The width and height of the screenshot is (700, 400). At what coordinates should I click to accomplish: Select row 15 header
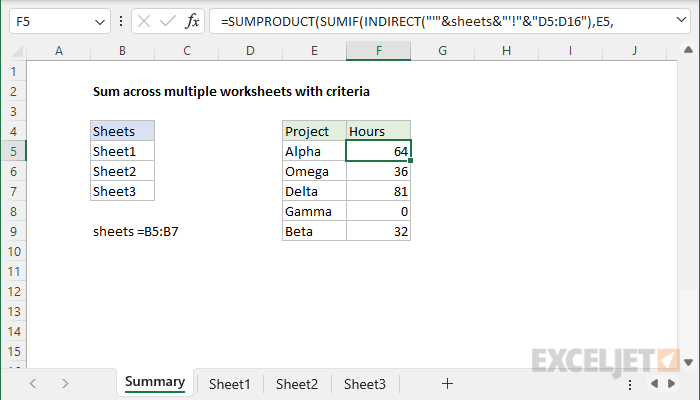13,351
